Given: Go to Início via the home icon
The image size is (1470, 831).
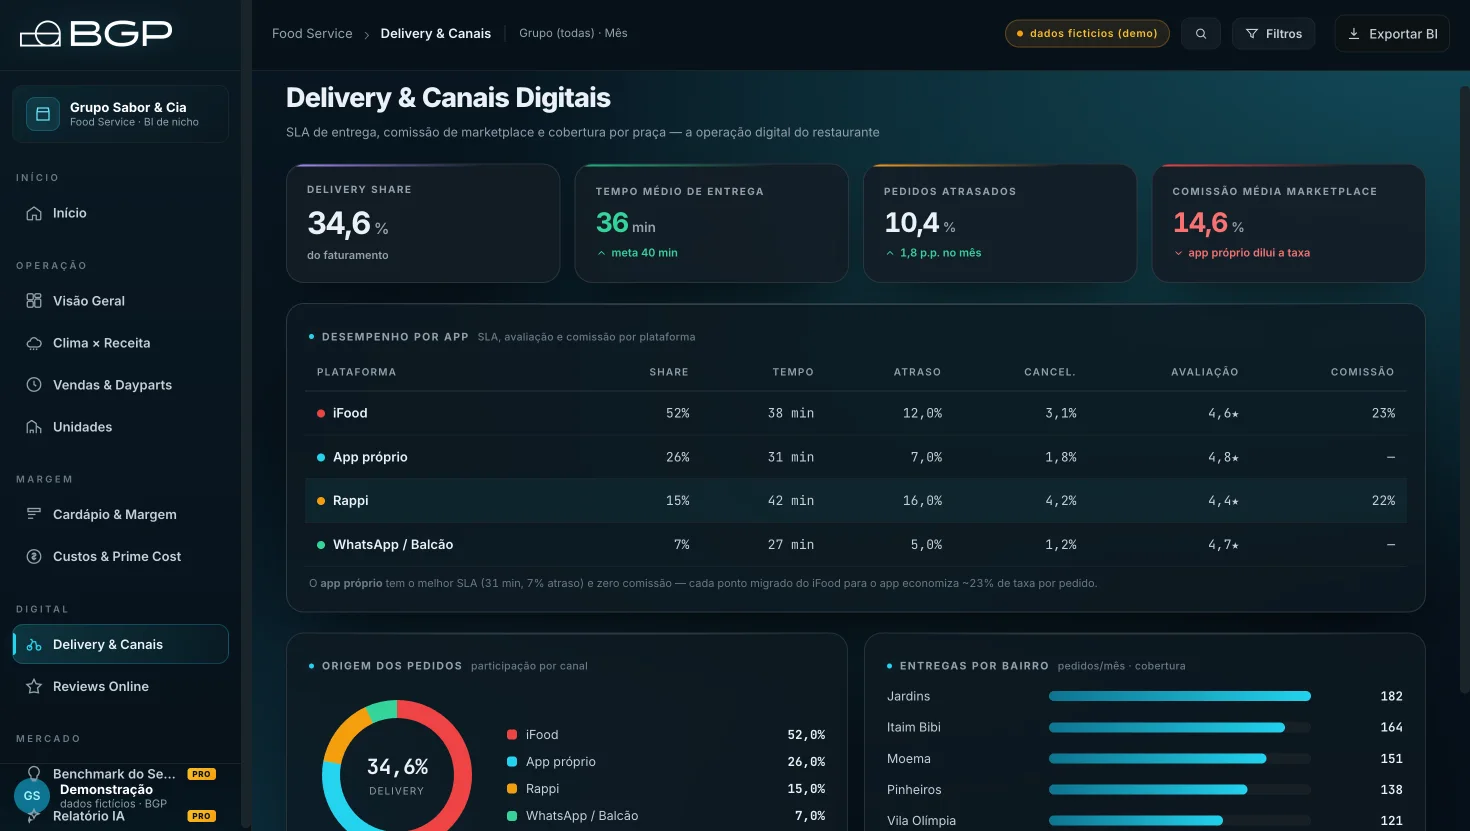Looking at the screenshot, I should tap(34, 213).
